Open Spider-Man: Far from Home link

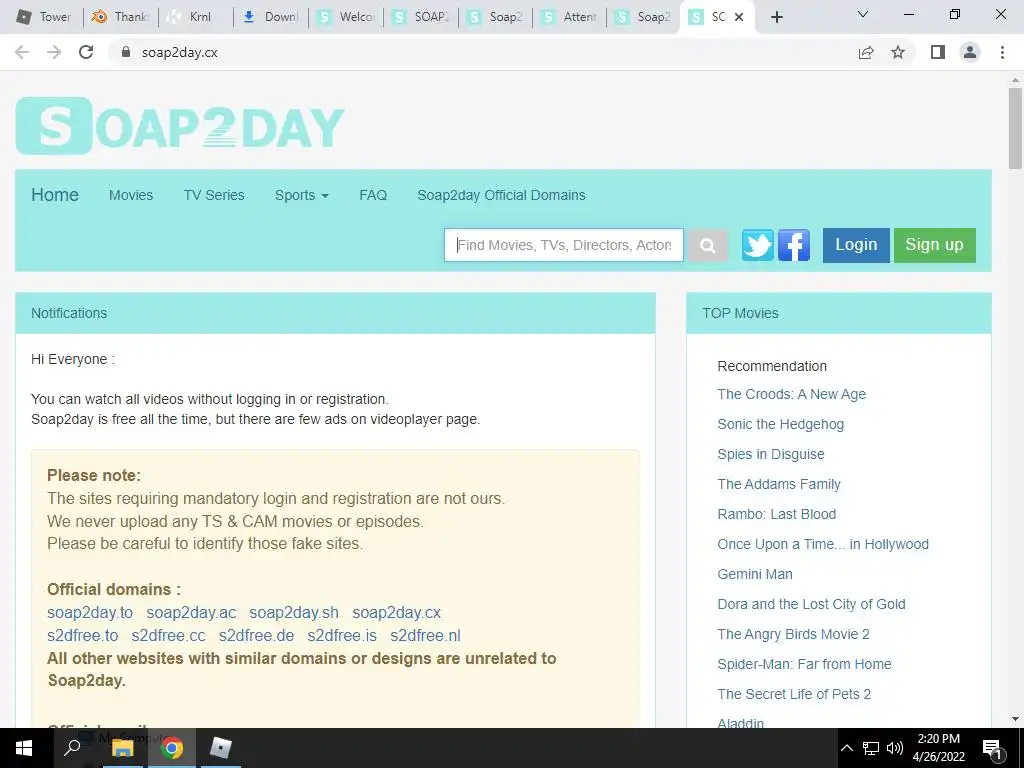804,665
